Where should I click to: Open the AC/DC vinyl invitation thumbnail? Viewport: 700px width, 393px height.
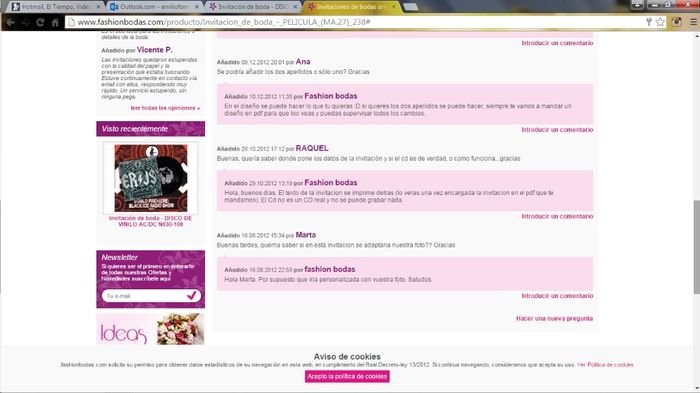[x=150, y=178]
